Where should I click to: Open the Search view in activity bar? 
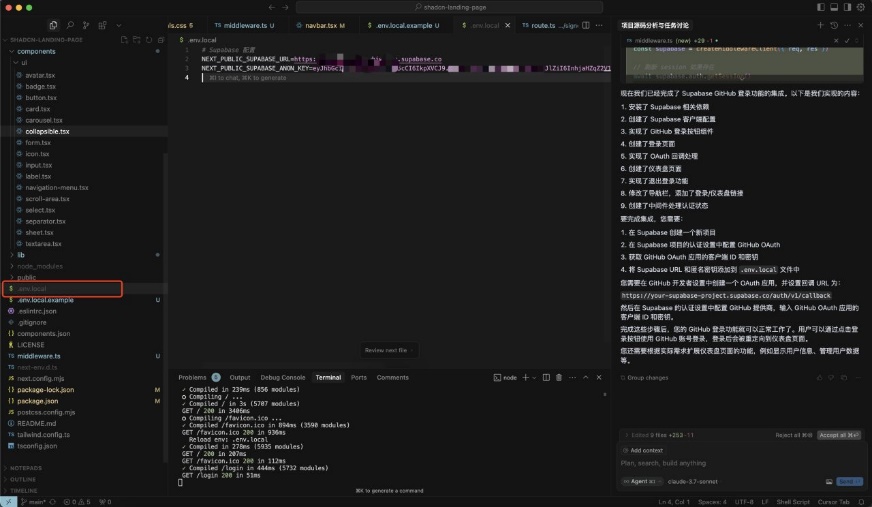click(x=68, y=25)
